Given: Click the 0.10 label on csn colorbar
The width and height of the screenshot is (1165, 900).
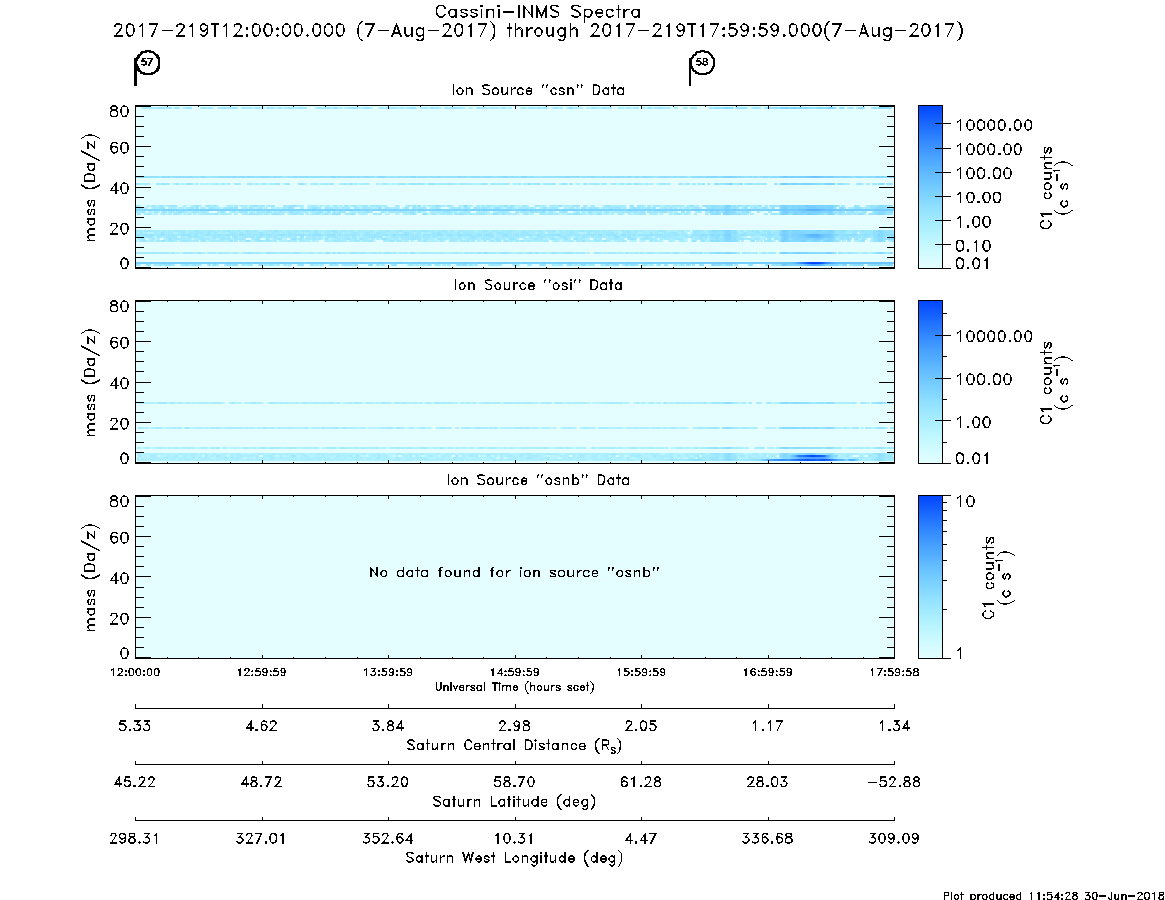Looking at the screenshot, I should point(973,245).
